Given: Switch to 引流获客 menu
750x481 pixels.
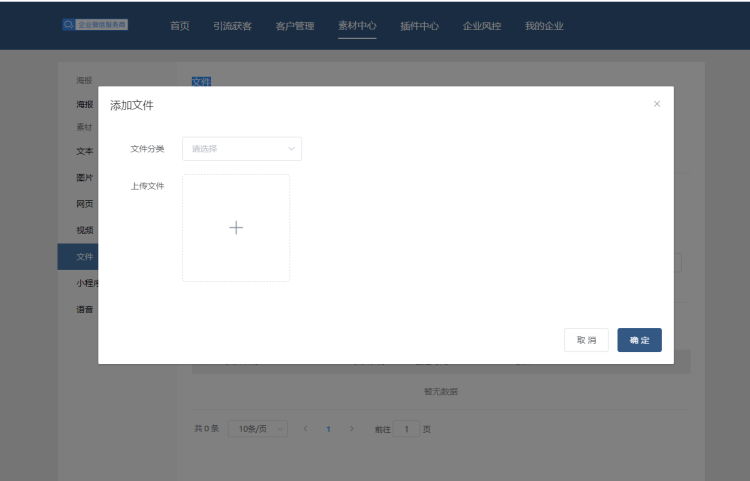Looking at the screenshot, I should [x=232, y=27].
